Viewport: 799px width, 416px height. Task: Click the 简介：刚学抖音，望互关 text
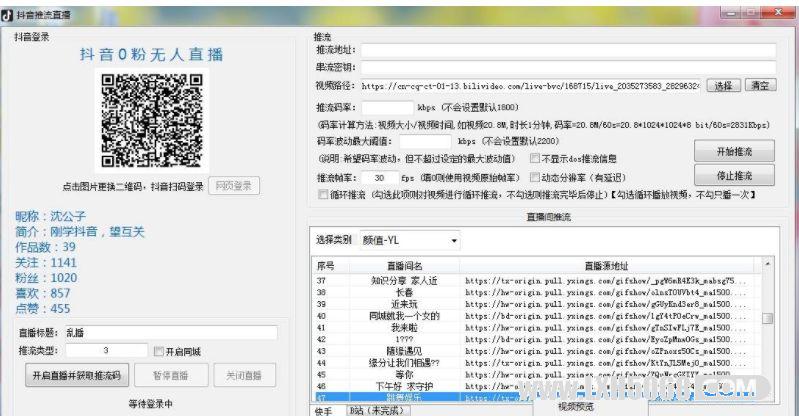coord(80,232)
